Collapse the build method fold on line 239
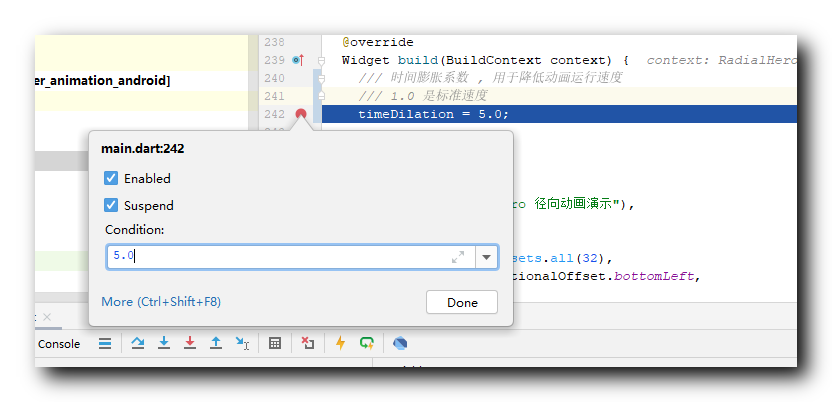 [321, 60]
